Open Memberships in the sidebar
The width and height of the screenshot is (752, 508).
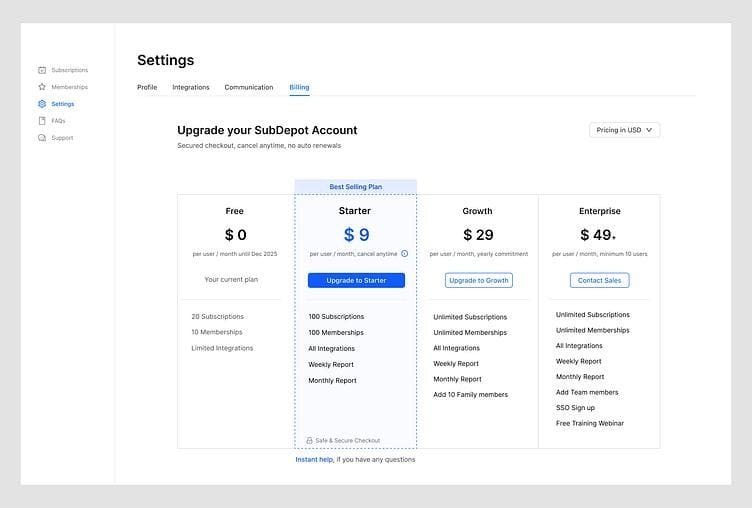(70, 87)
